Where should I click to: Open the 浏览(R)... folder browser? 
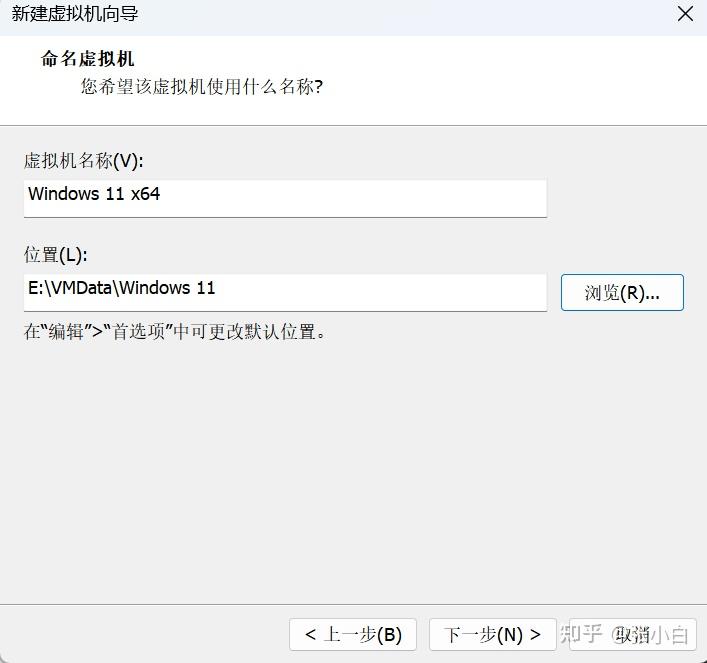622,293
